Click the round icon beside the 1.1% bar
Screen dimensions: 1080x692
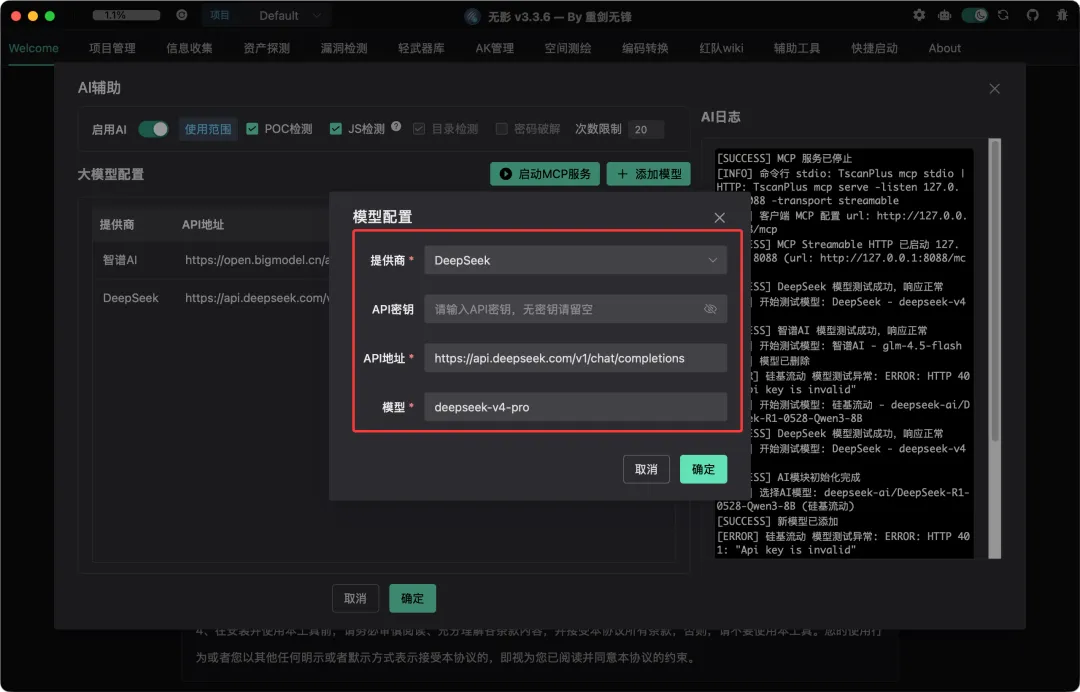pos(182,15)
